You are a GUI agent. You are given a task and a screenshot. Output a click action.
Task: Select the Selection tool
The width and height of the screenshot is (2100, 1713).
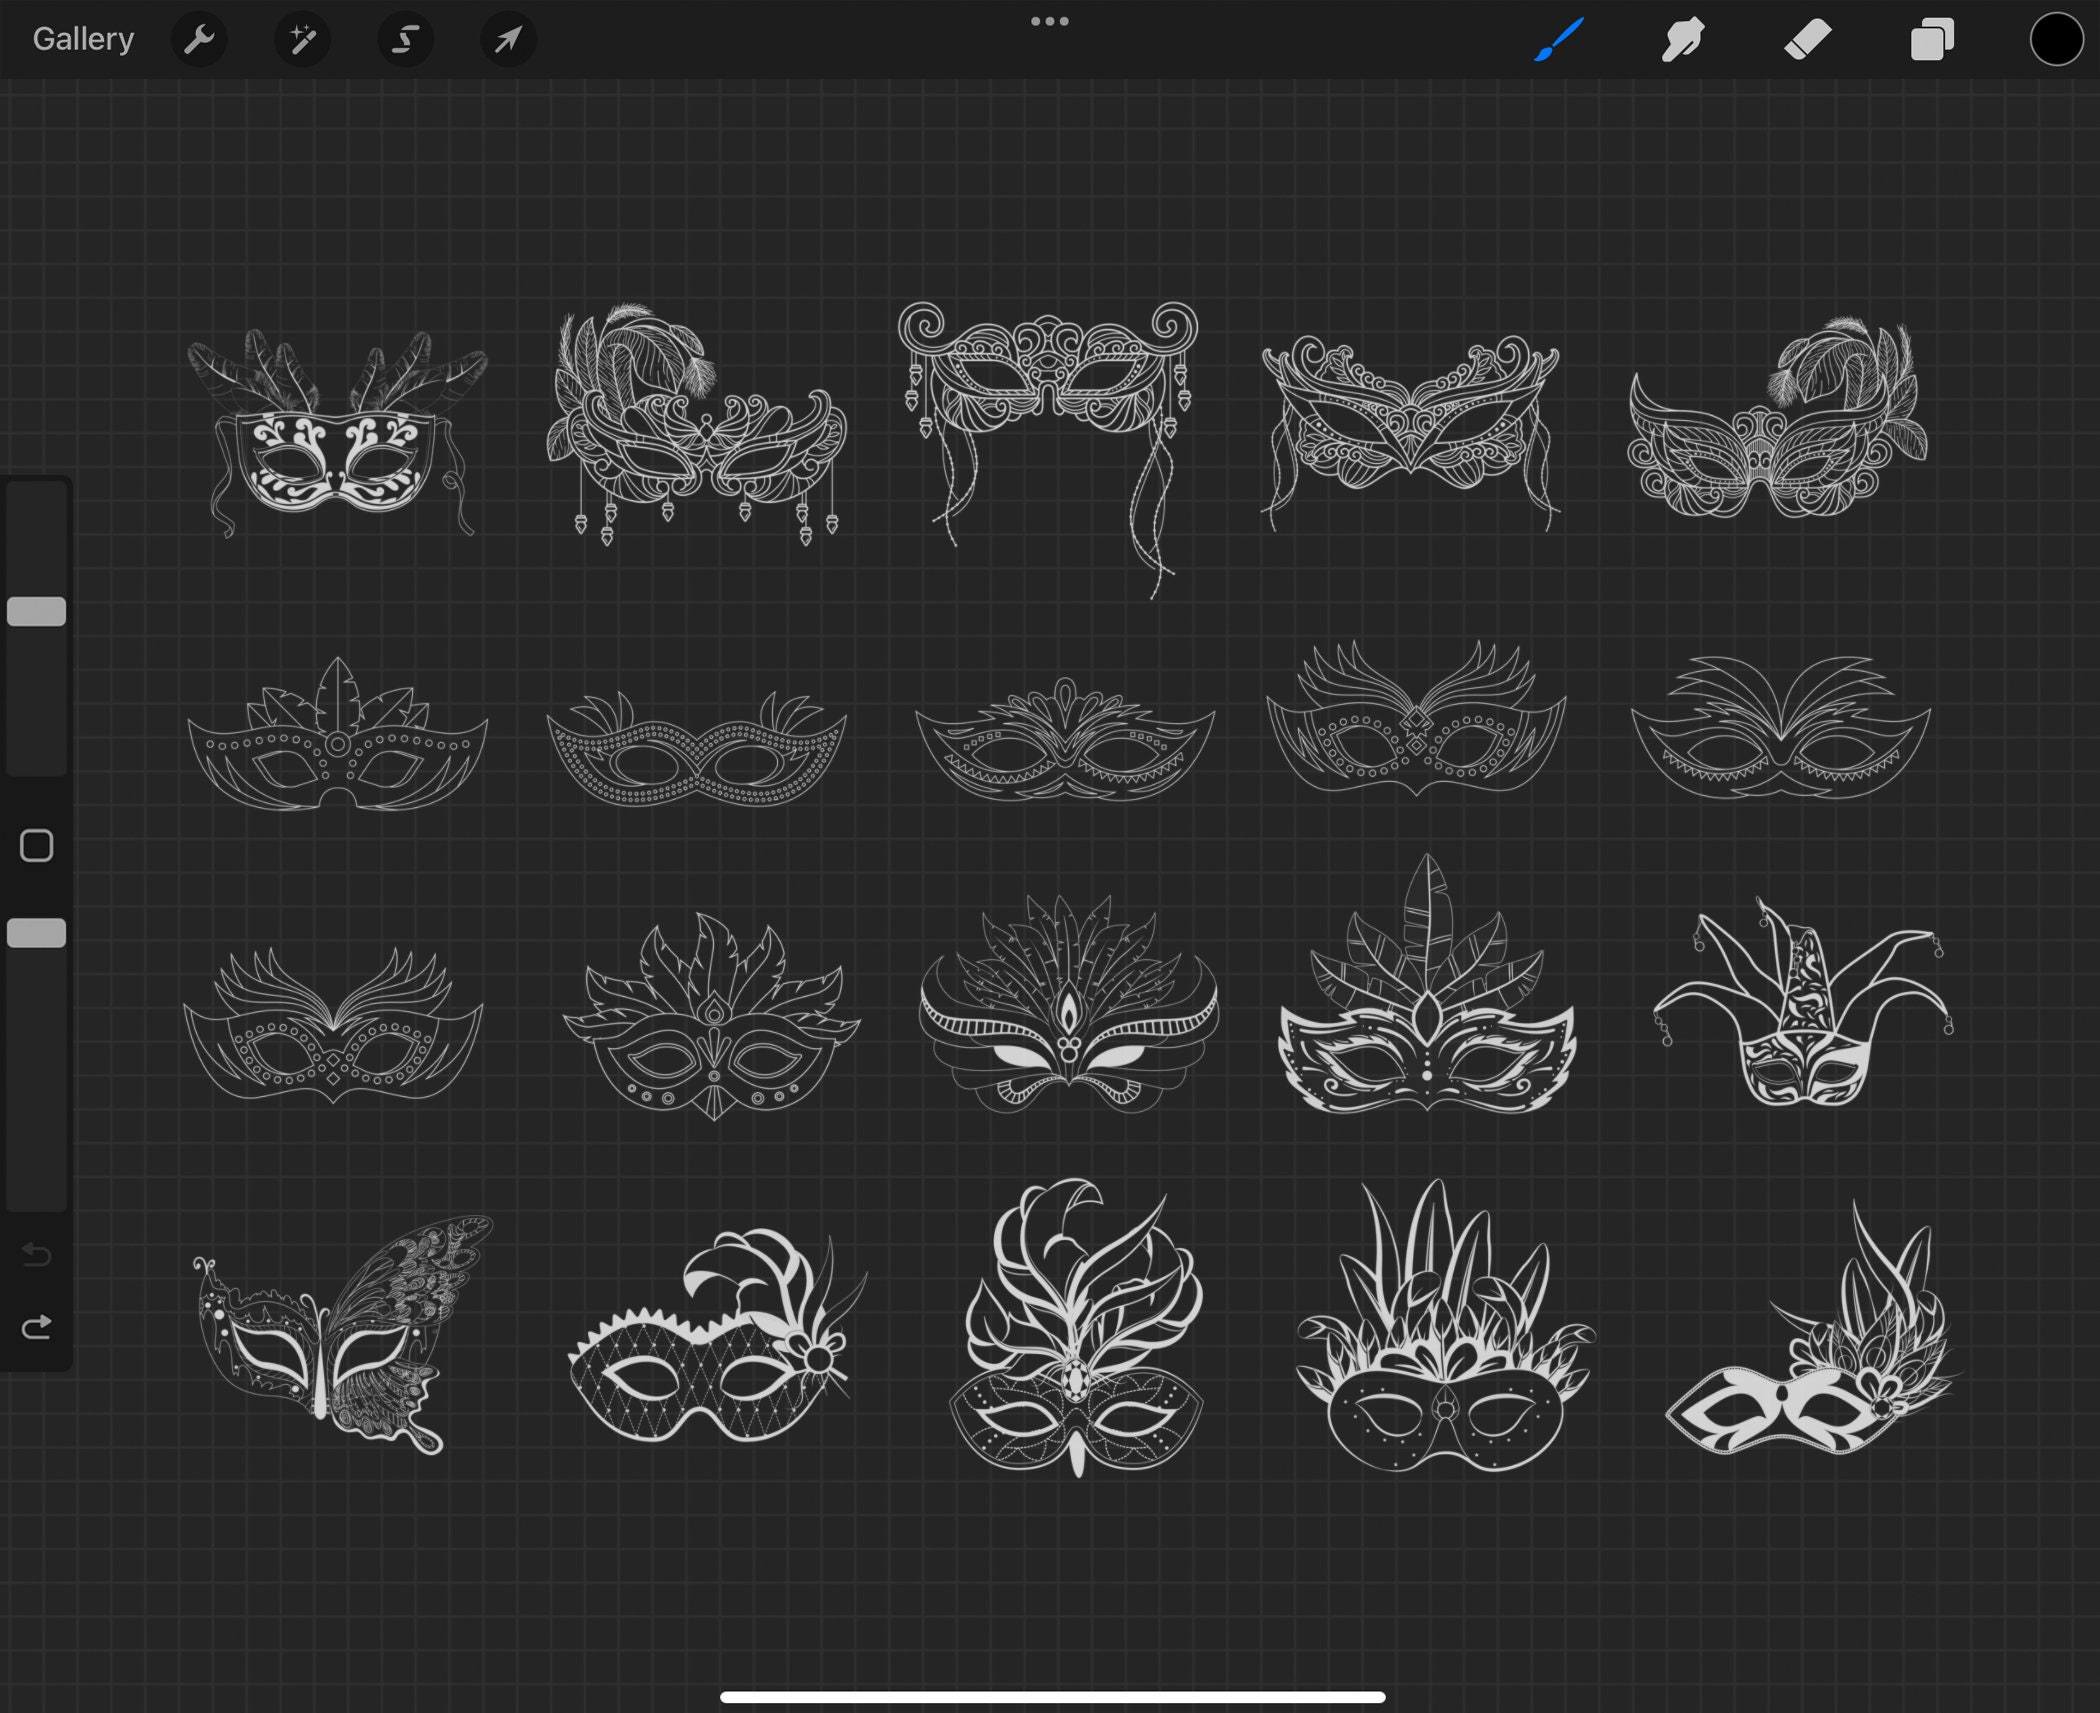(x=405, y=39)
